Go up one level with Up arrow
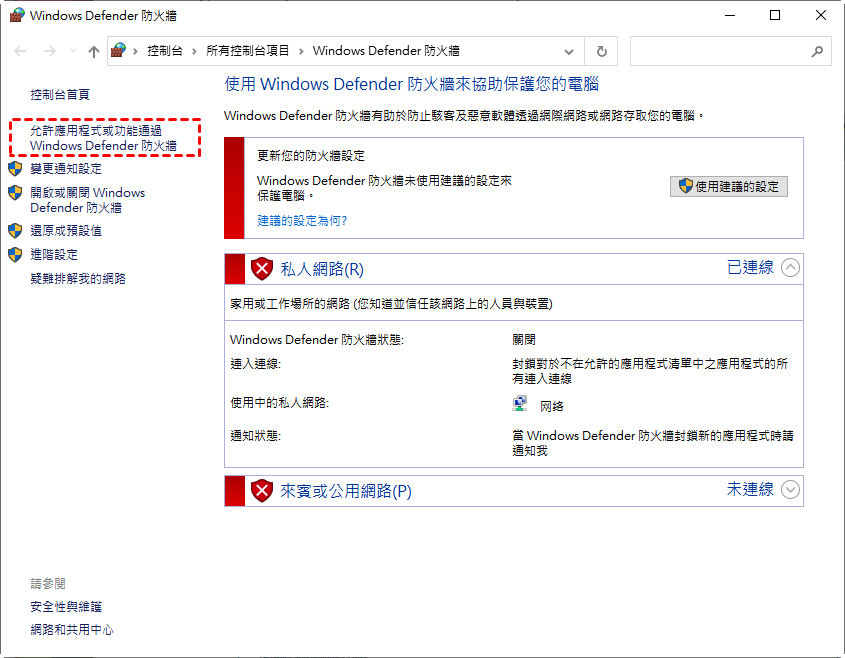Viewport: 845px width, 658px height. 94,51
